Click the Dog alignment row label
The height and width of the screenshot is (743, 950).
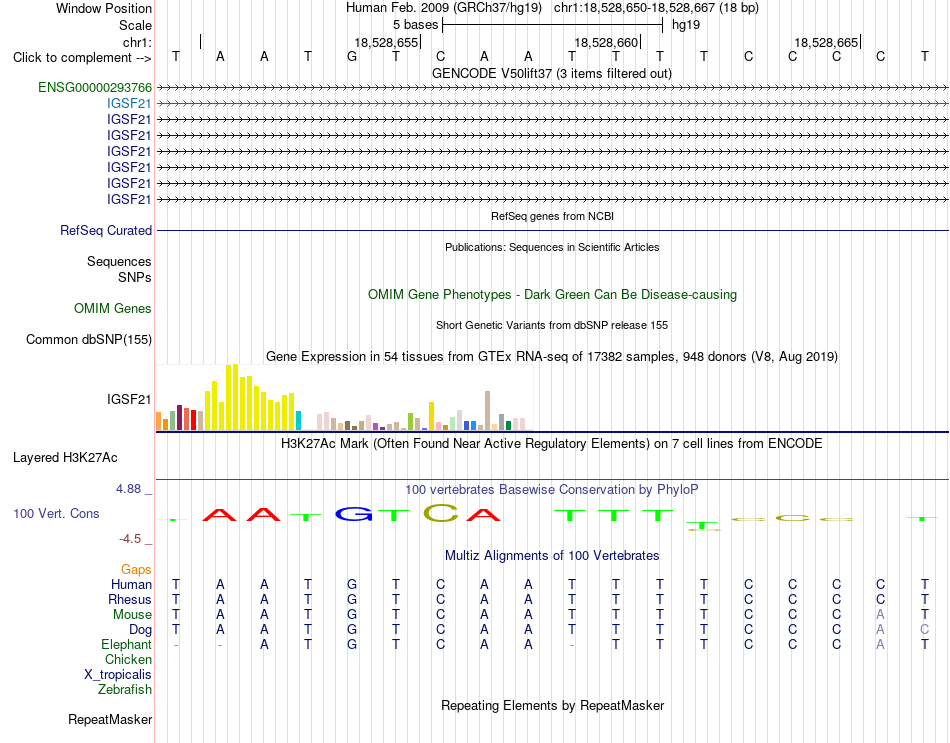pos(141,630)
